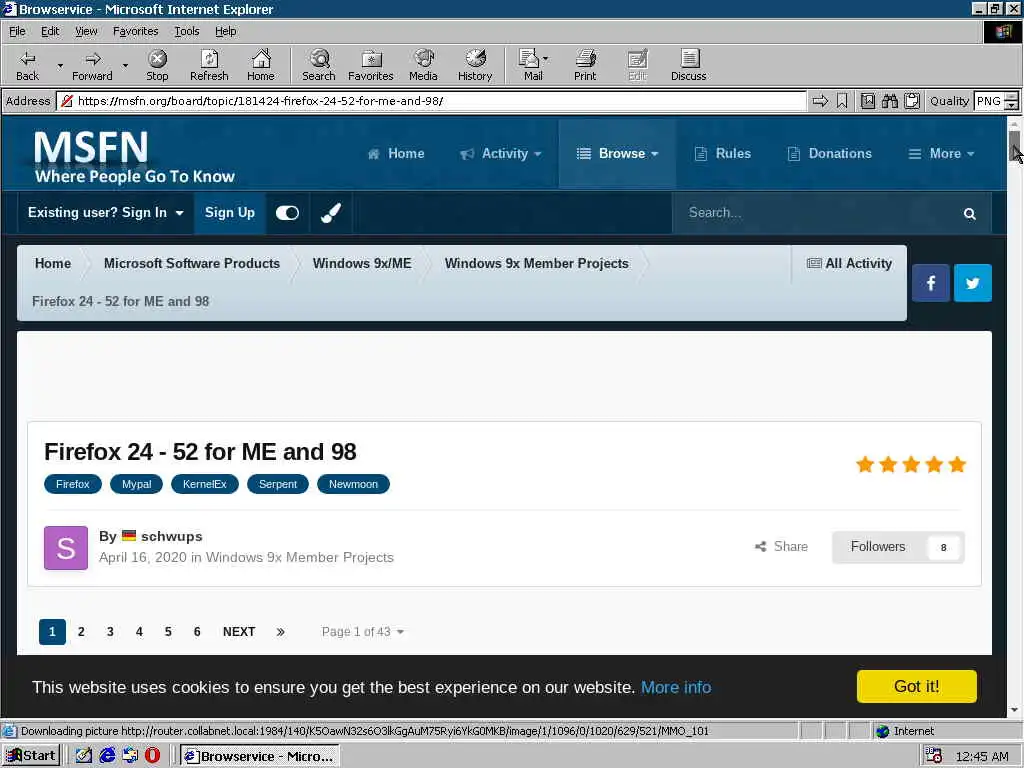Open the More info cookie link

coord(676,687)
